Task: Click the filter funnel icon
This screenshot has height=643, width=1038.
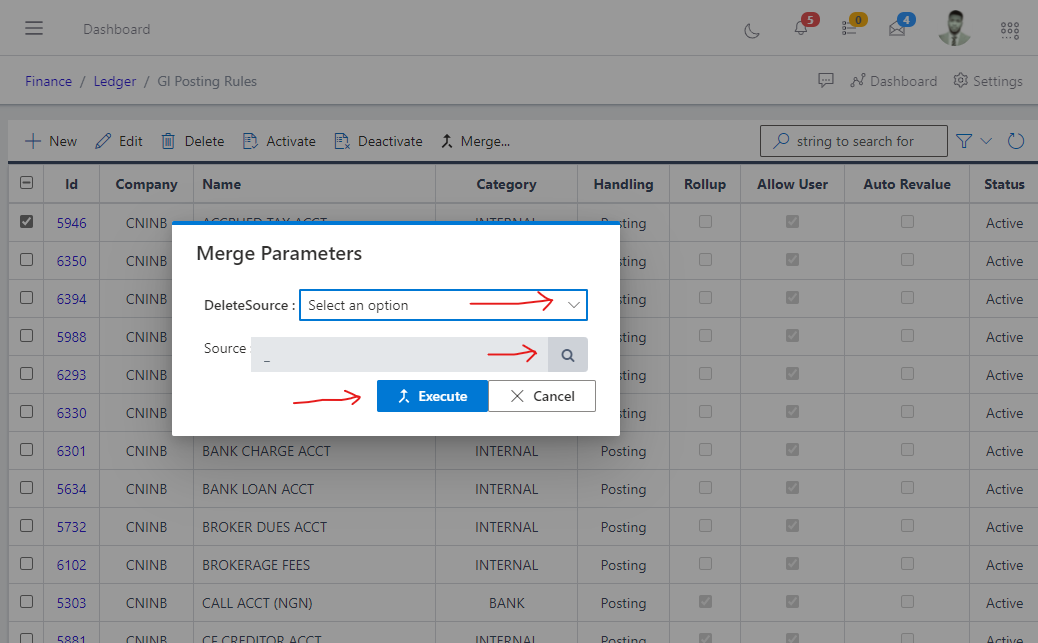Action: click(963, 140)
